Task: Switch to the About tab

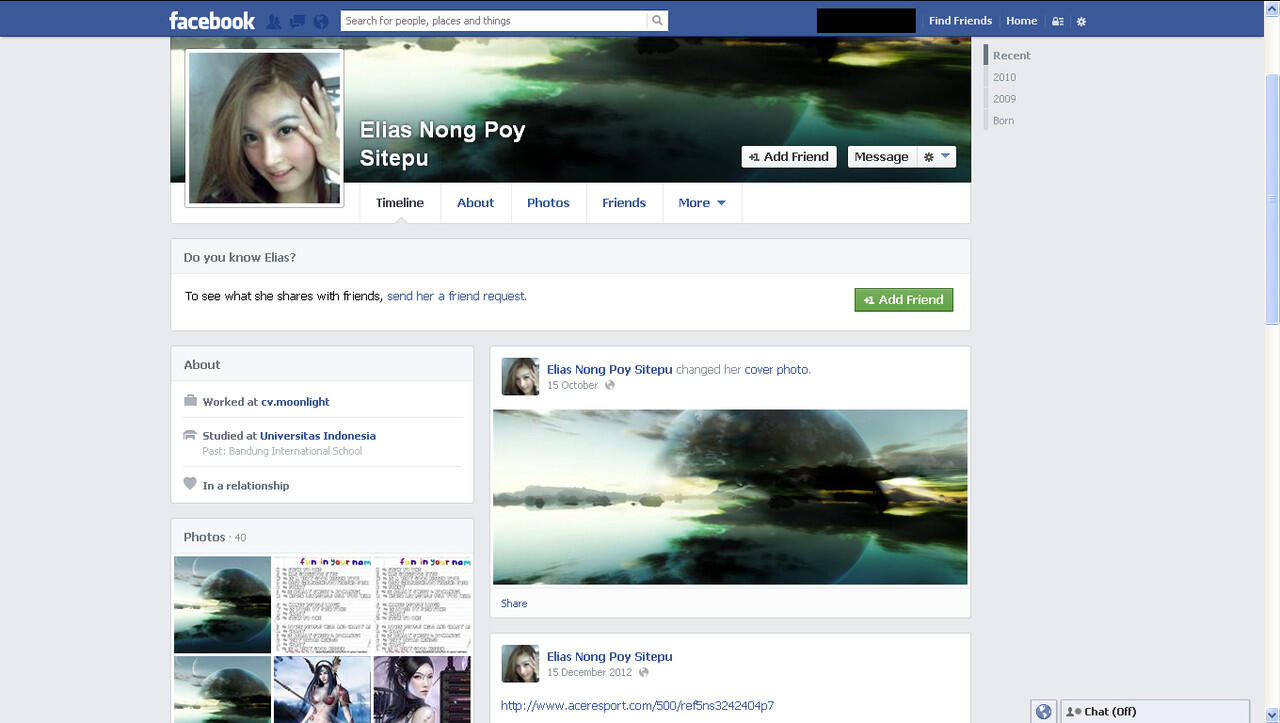Action: coord(475,203)
